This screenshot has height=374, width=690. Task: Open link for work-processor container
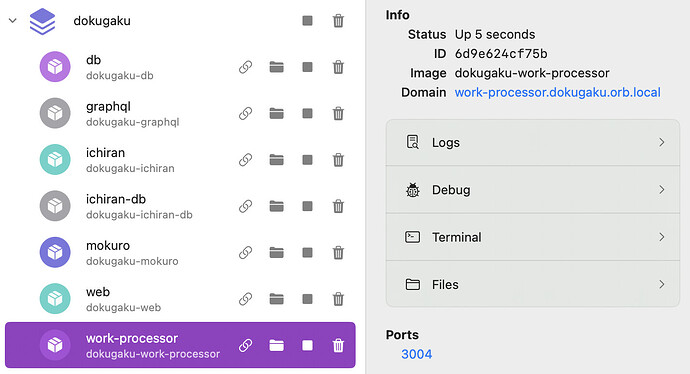coord(246,345)
